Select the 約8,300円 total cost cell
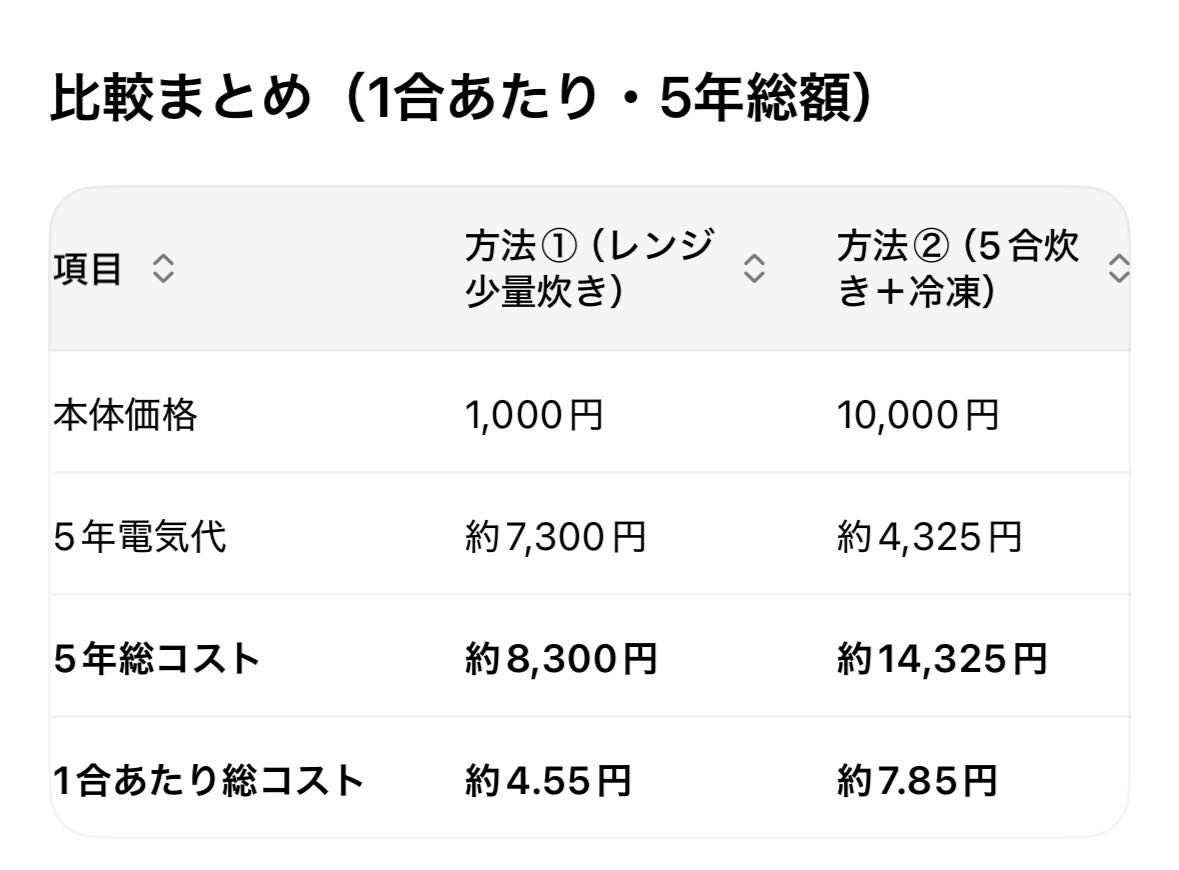The image size is (1179, 870). (561, 659)
